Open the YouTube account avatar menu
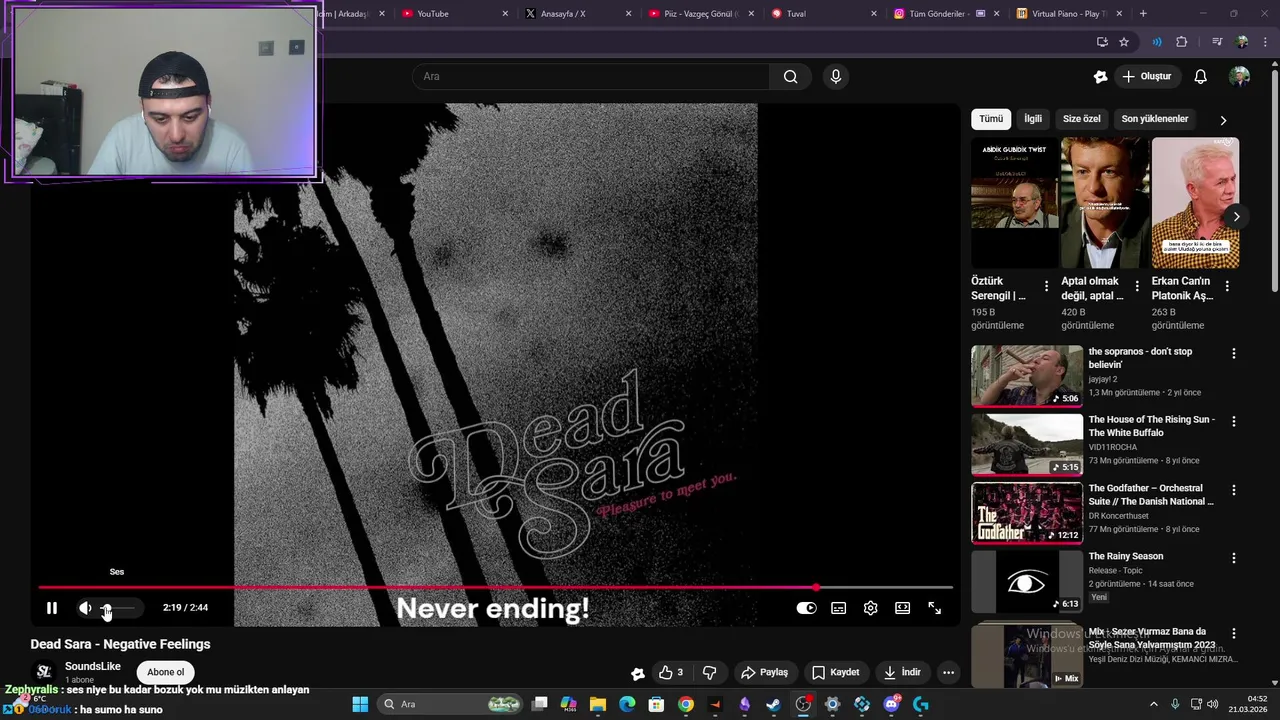 pyautogui.click(x=1239, y=76)
